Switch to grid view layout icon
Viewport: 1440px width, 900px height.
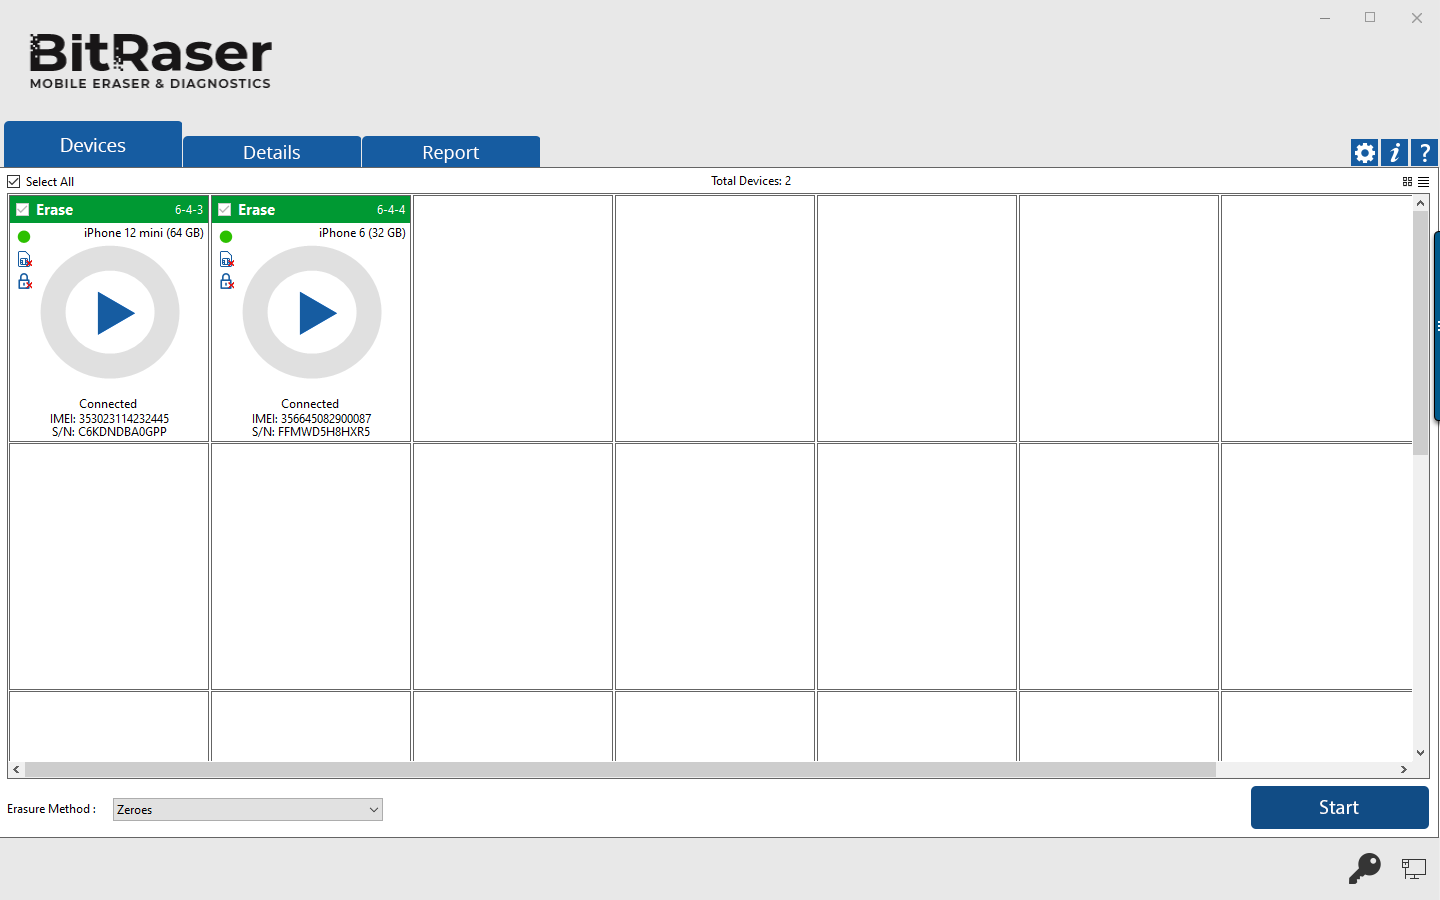coord(1407,182)
